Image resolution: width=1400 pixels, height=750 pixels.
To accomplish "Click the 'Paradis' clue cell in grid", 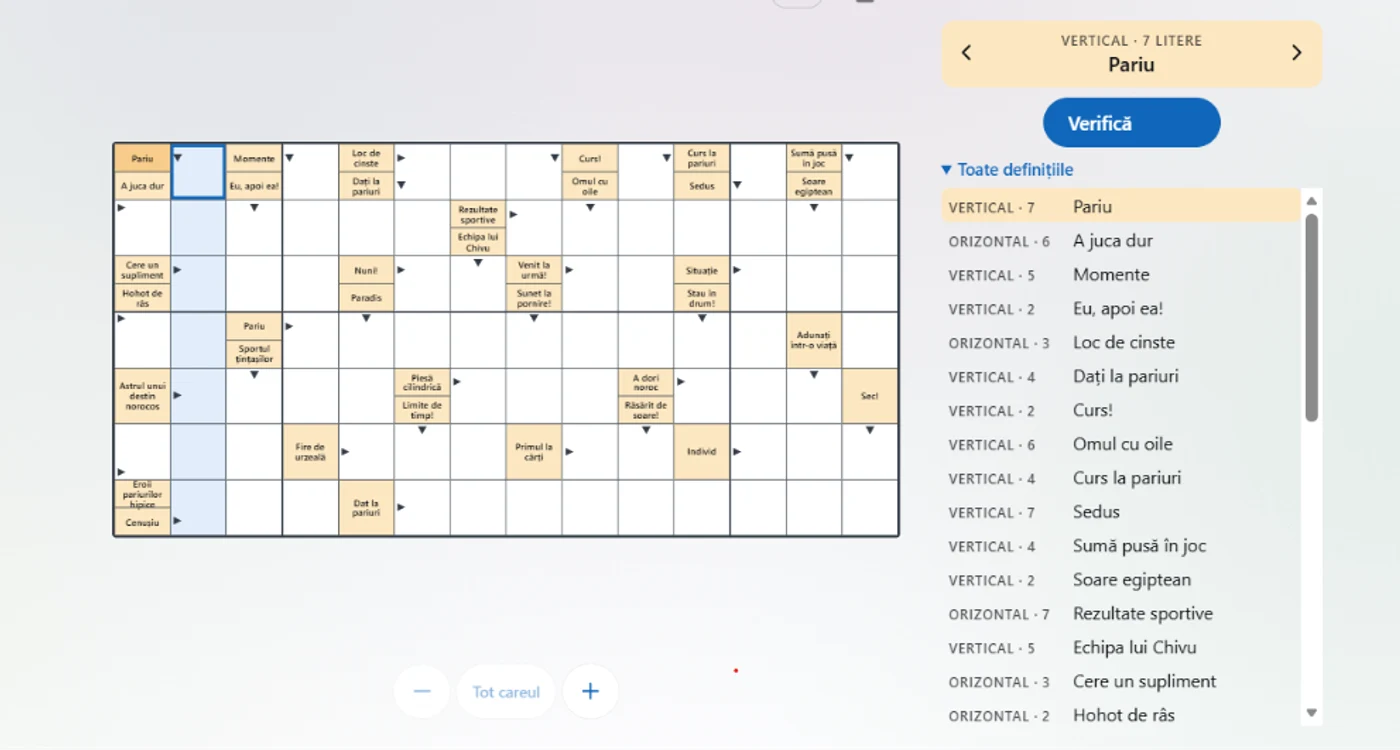I will tap(366, 298).
